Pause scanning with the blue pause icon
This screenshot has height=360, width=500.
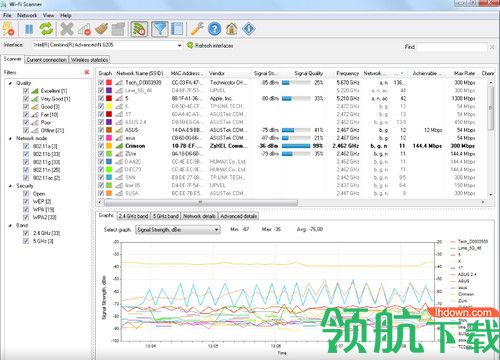point(29,29)
